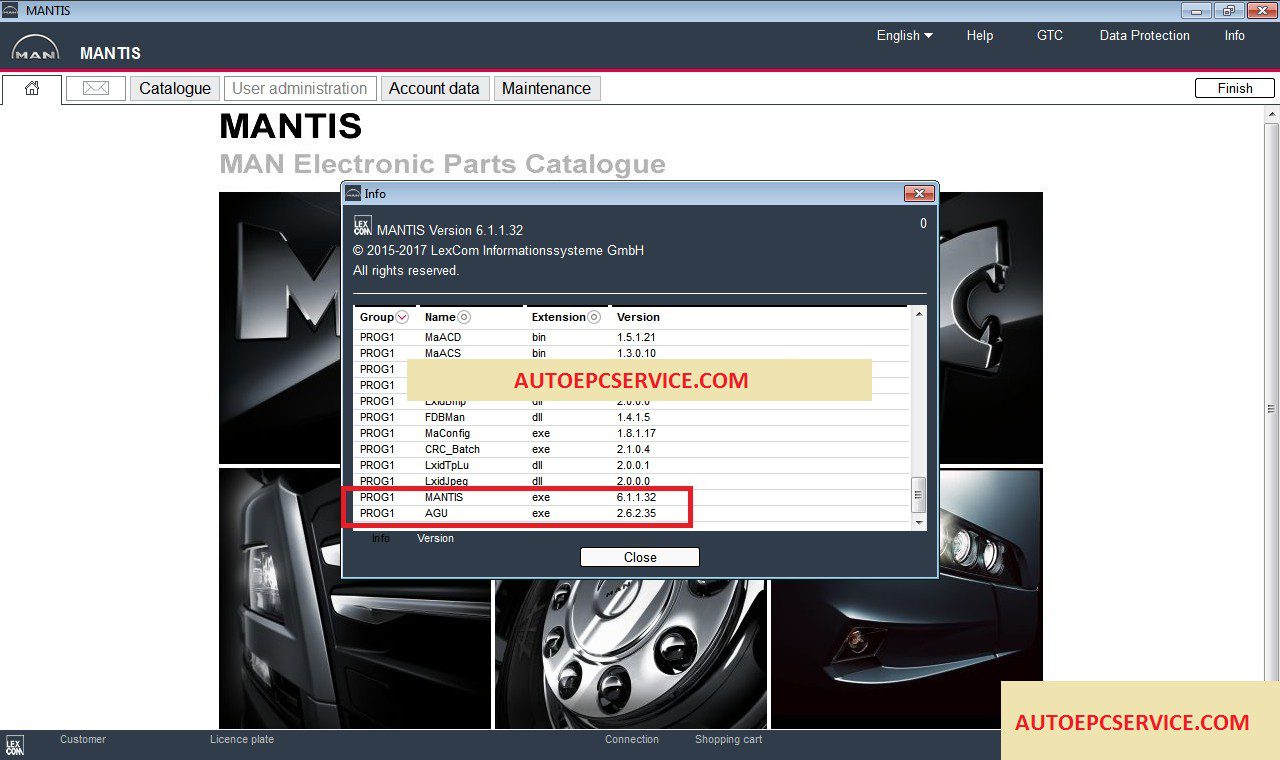Restore the MANTIS window size
Screen dimensions: 1280x760
coord(1228,10)
